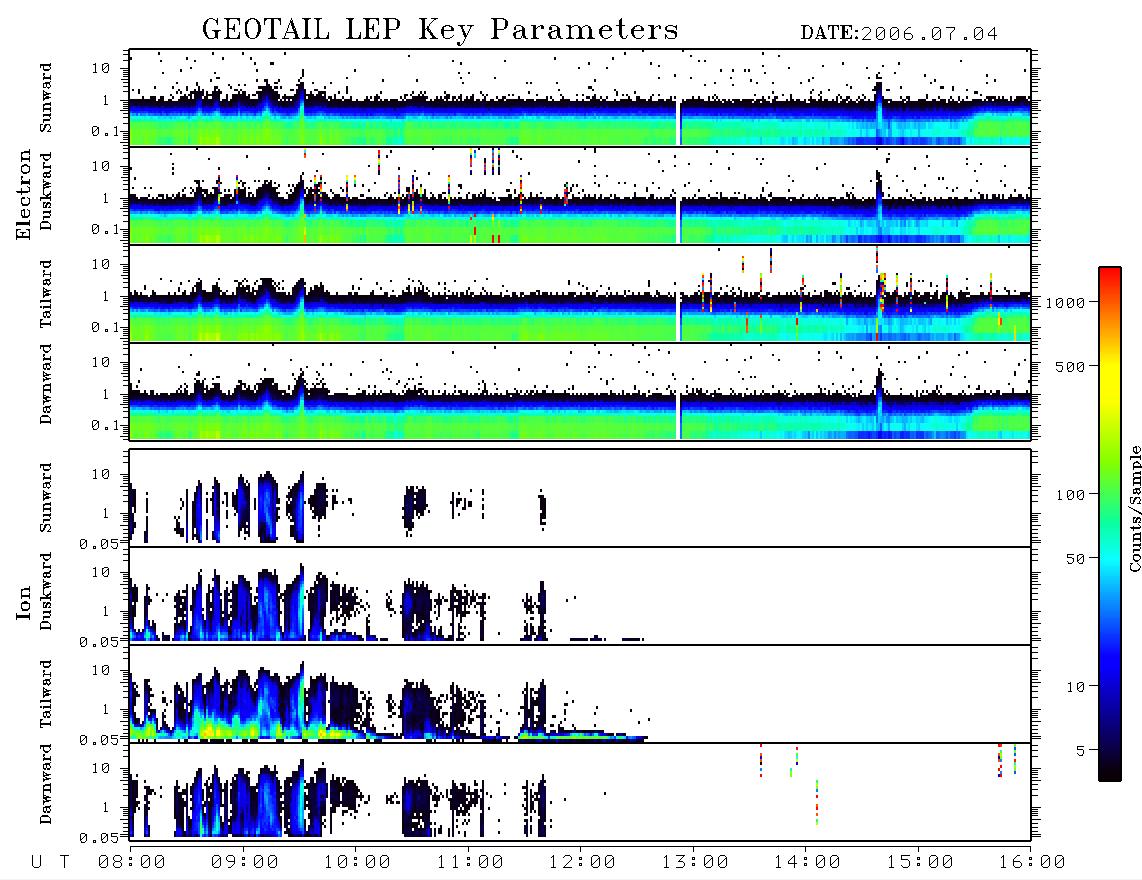Click the "U T" axis label

pyautogui.click(x=51, y=862)
